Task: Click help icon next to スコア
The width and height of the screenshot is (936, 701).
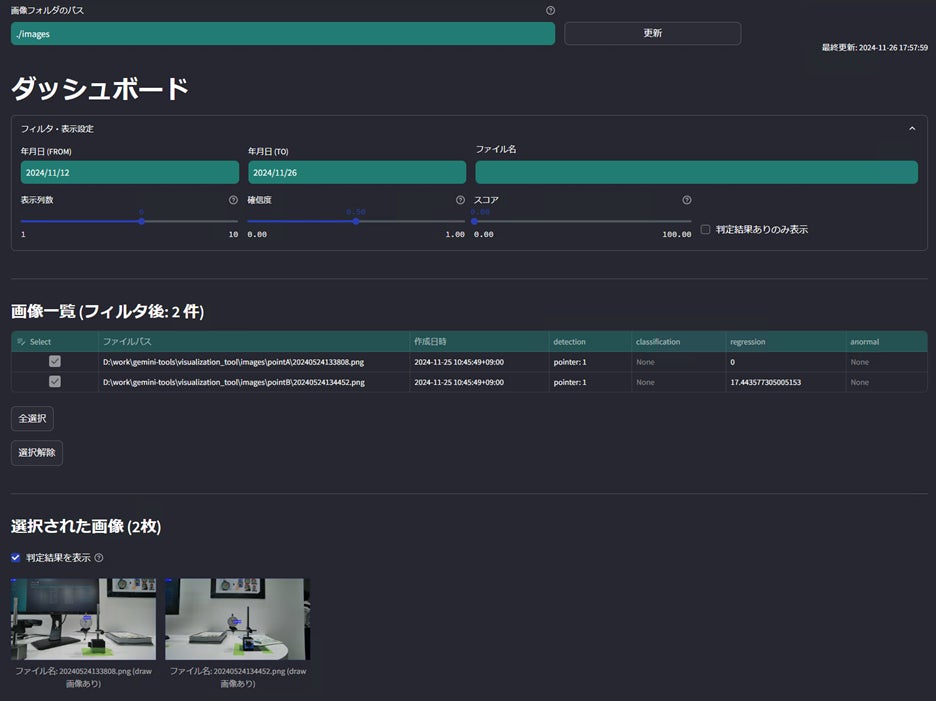Action: pyautogui.click(x=687, y=200)
